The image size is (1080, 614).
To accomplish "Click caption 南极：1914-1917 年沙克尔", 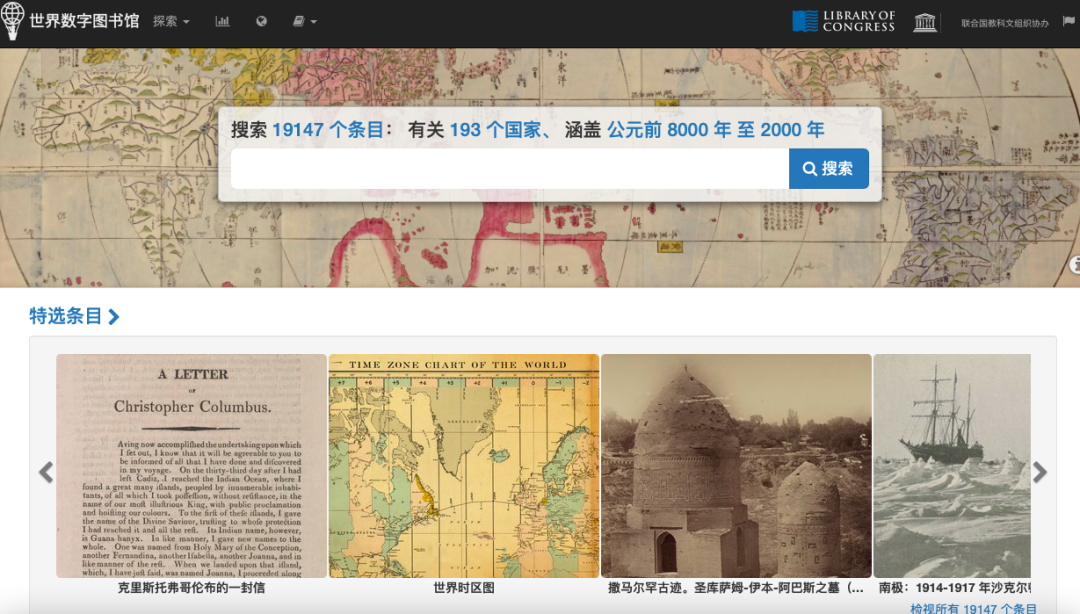I will point(955,588).
